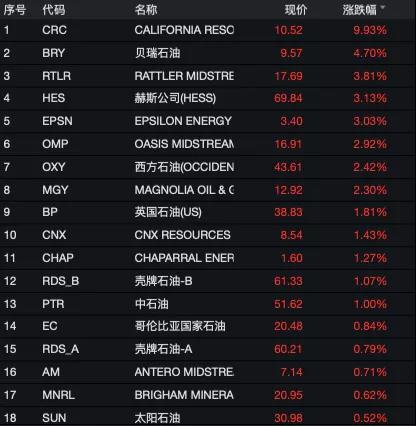Select the CNX RESOURCES row
The height and width of the screenshot is (426, 416).
[x=208, y=235]
